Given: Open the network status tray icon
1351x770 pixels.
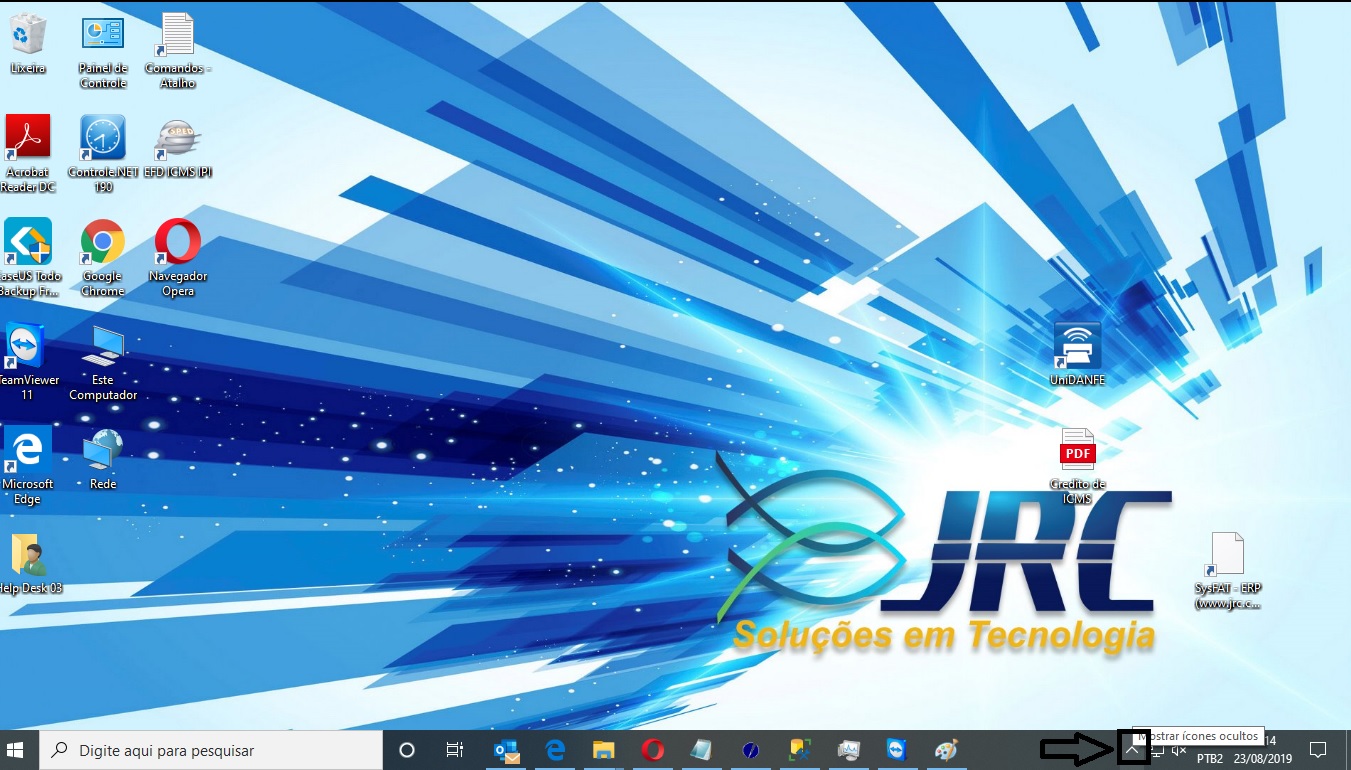Looking at the screenshot, I should pyautogui.click(x=1157, y=751).
